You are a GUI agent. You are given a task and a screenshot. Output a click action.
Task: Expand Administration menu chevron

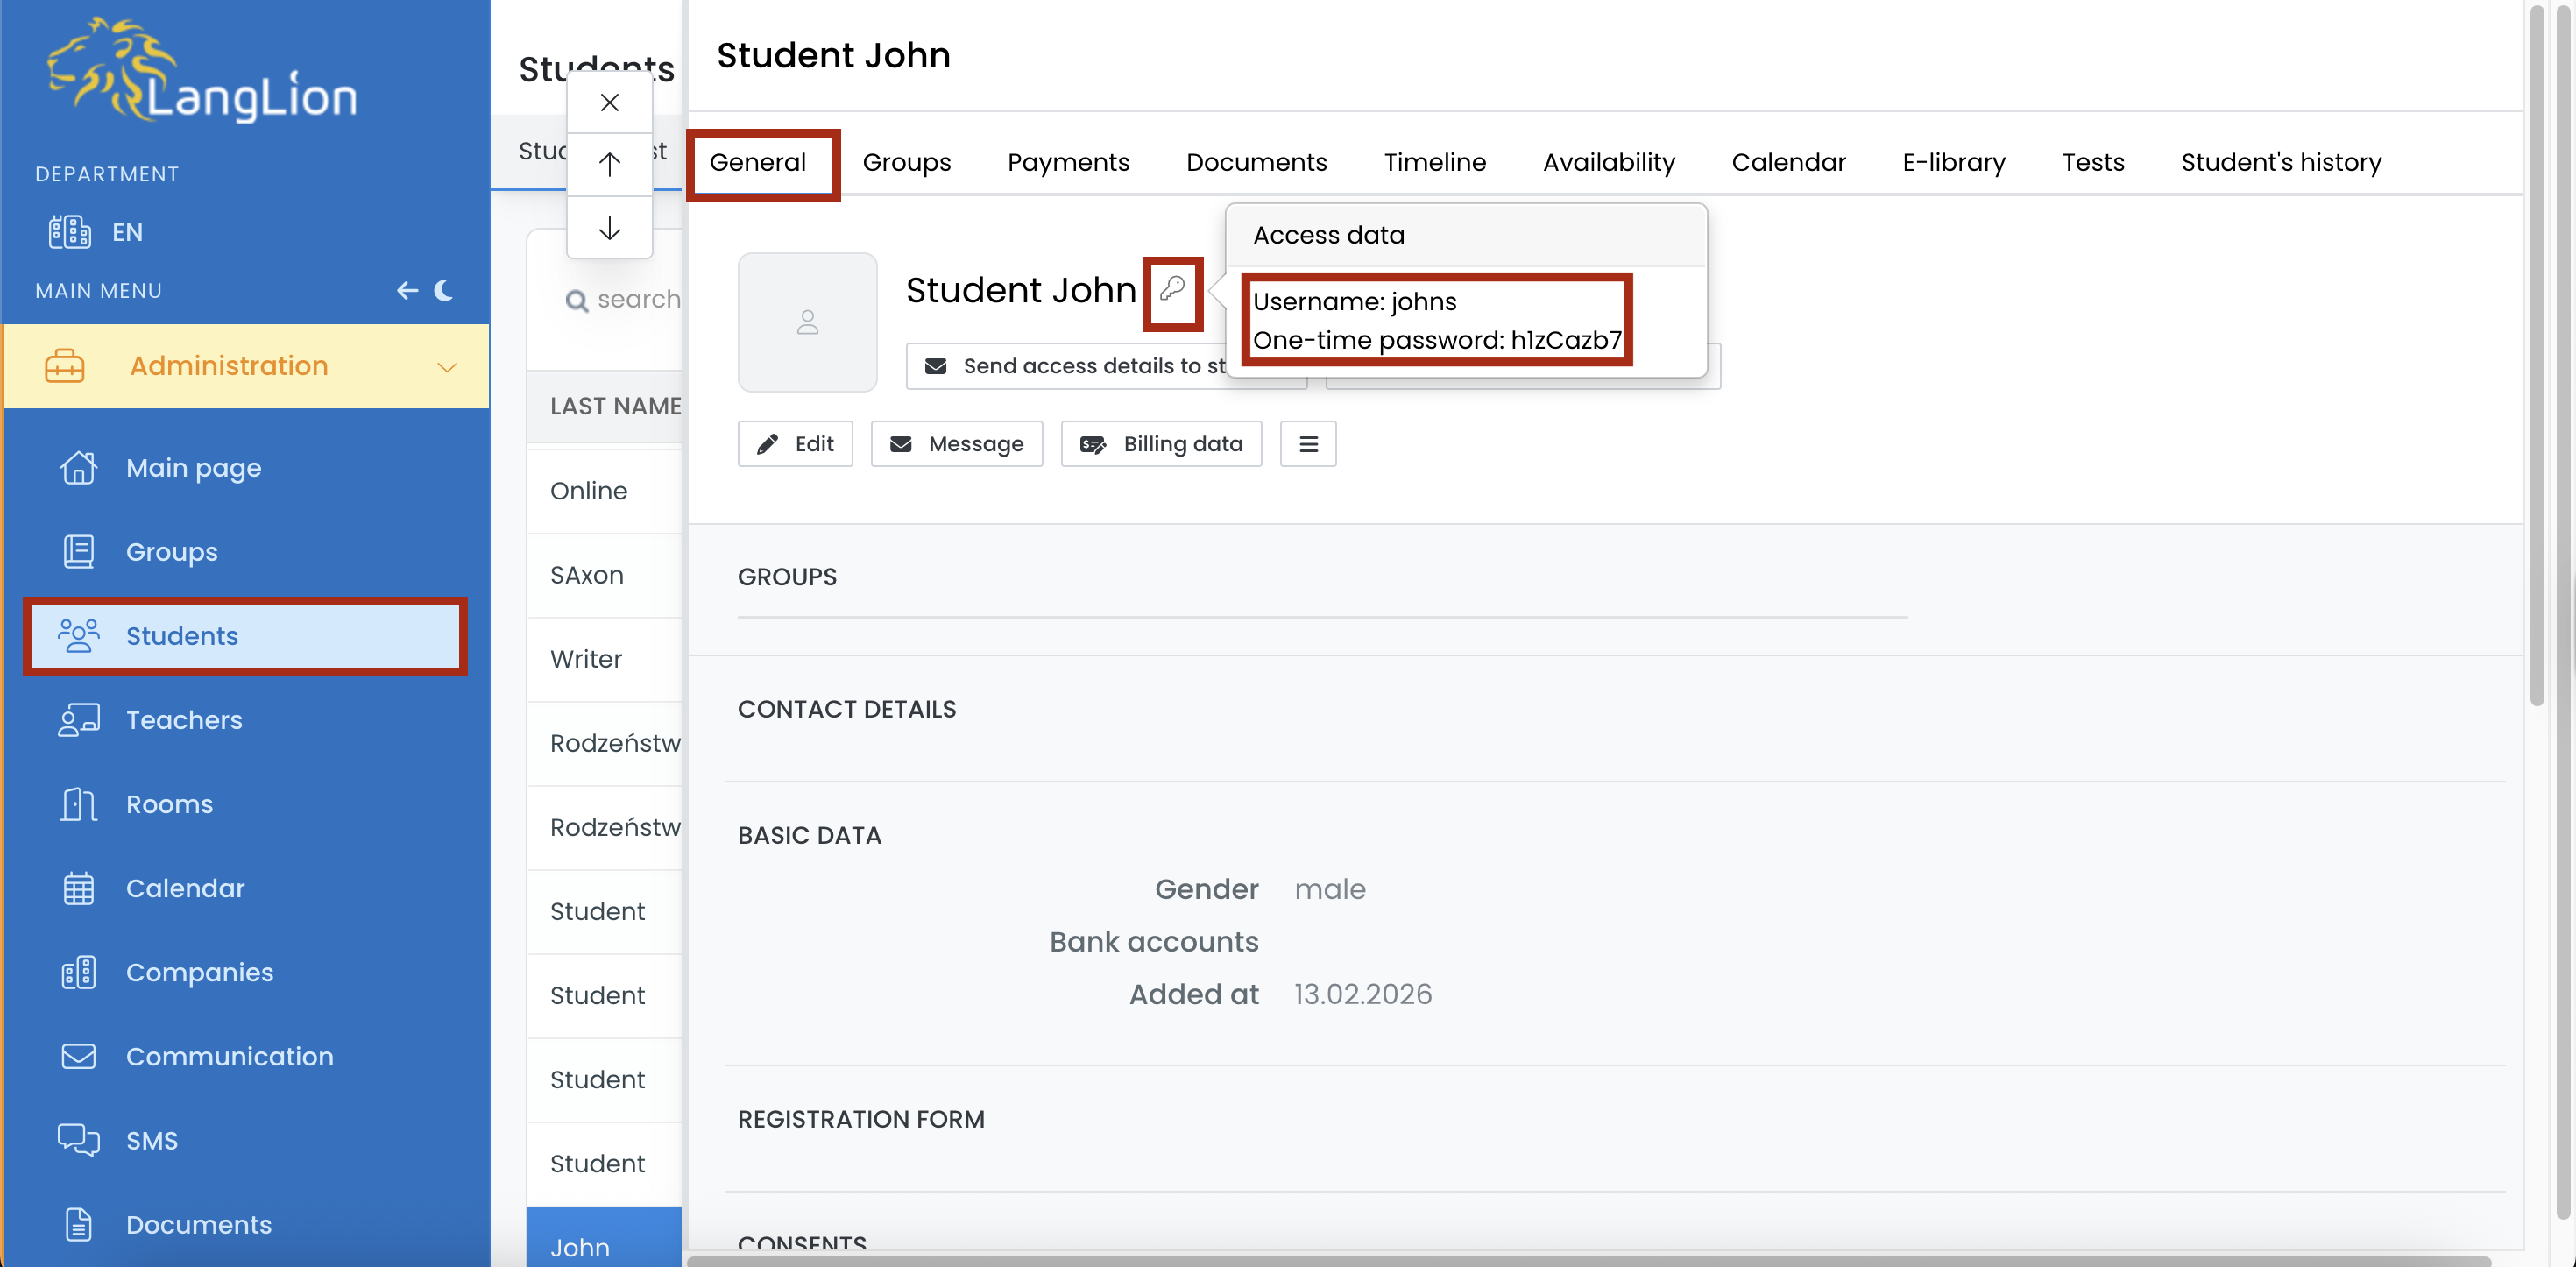pyautogui.click(x=447, y=367)
